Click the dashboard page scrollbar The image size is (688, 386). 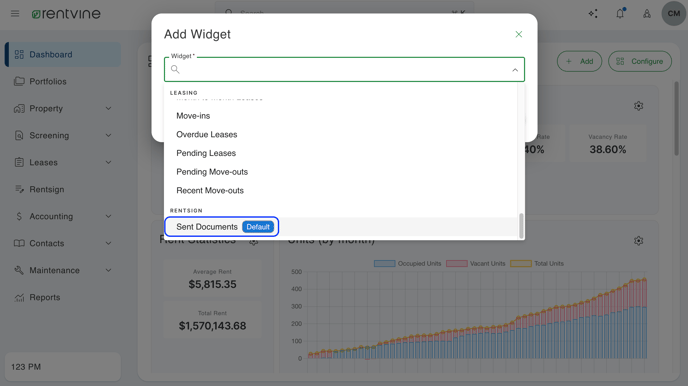tap(677, 118)
